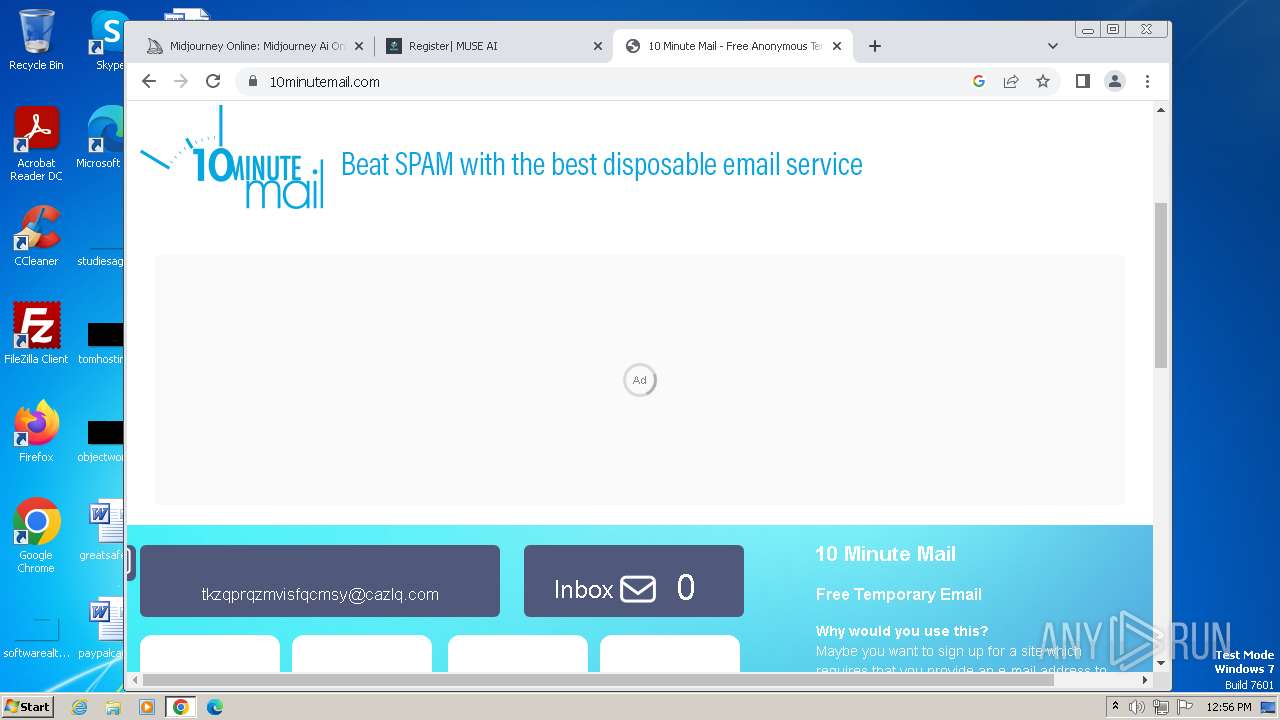Click the page scrollbar down arrow
The width and height of the screenshot is (1280, 720).
point(1161,663)
